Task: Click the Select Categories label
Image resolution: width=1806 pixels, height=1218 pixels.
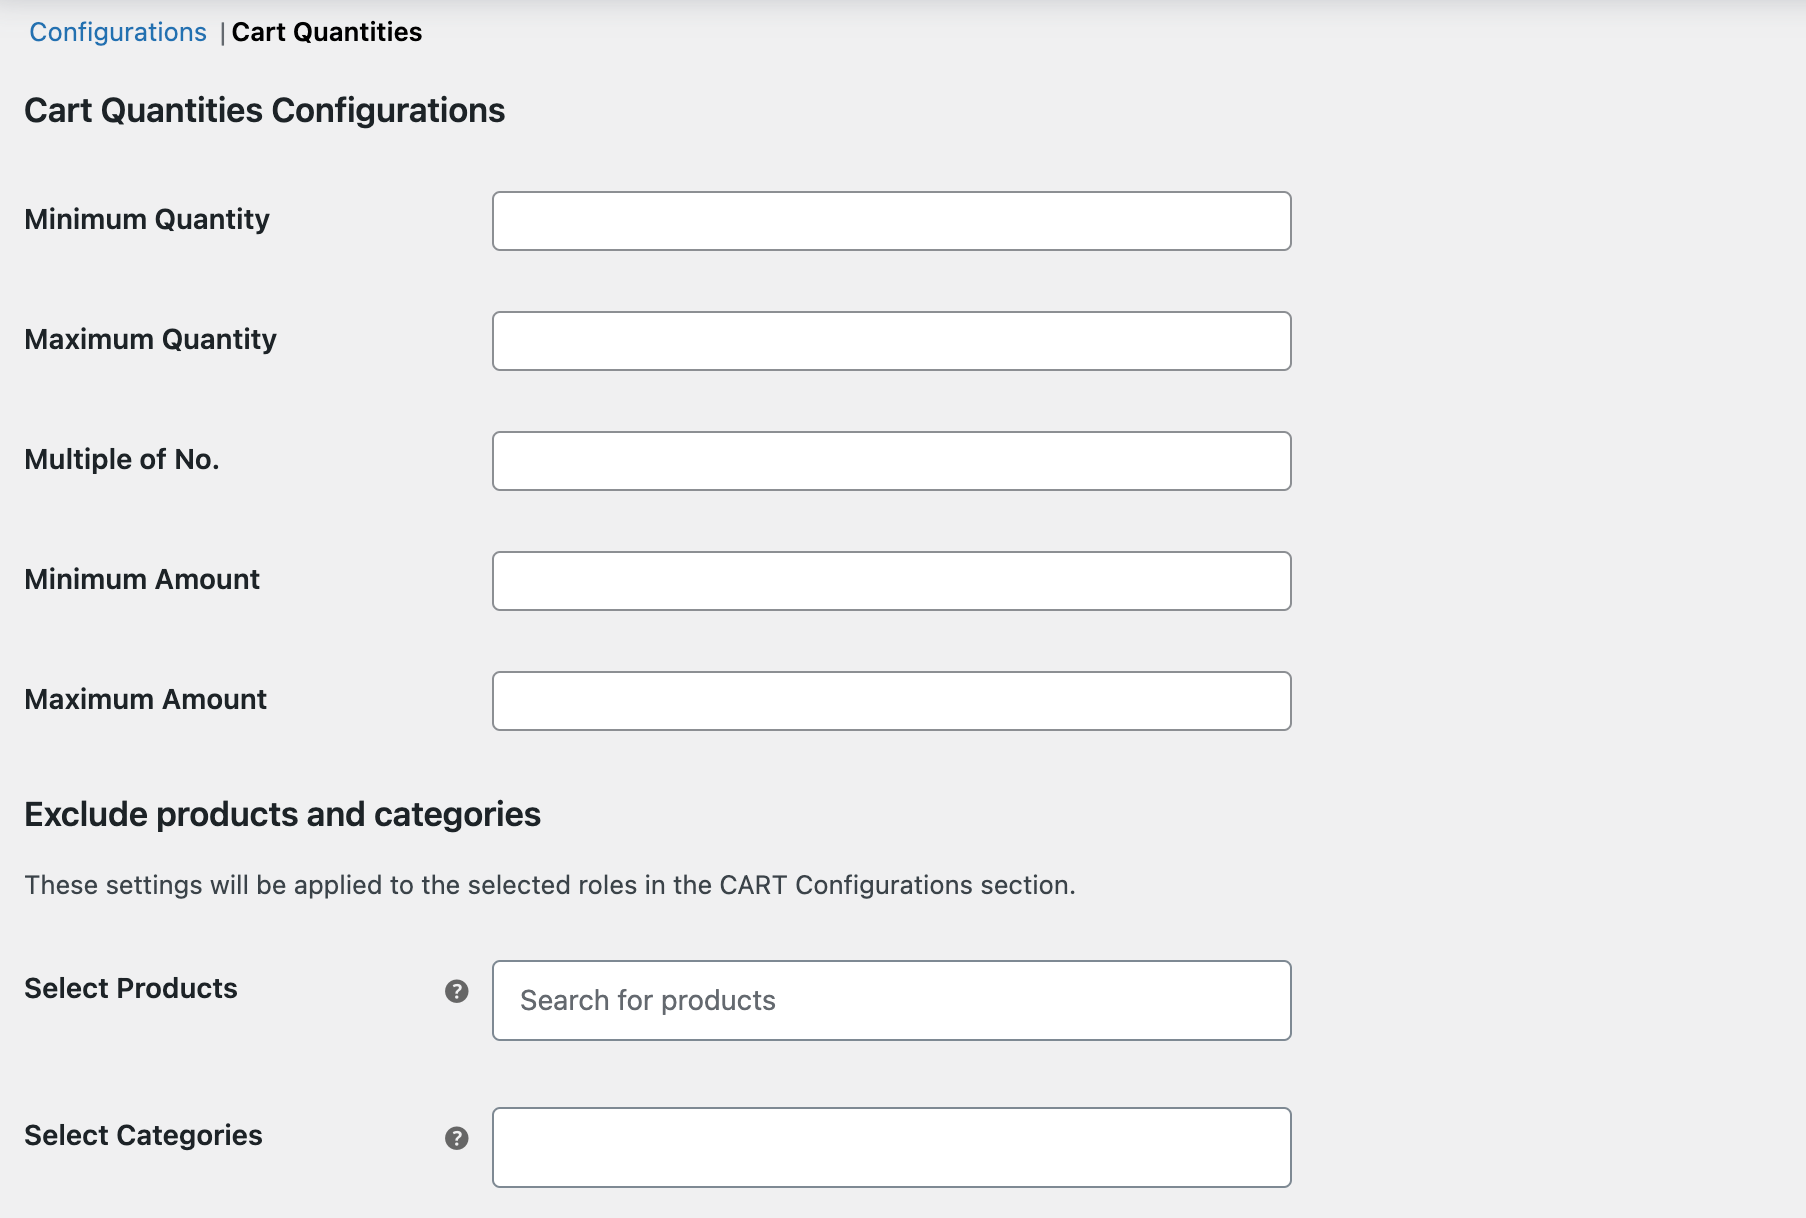Action: 142,1135
